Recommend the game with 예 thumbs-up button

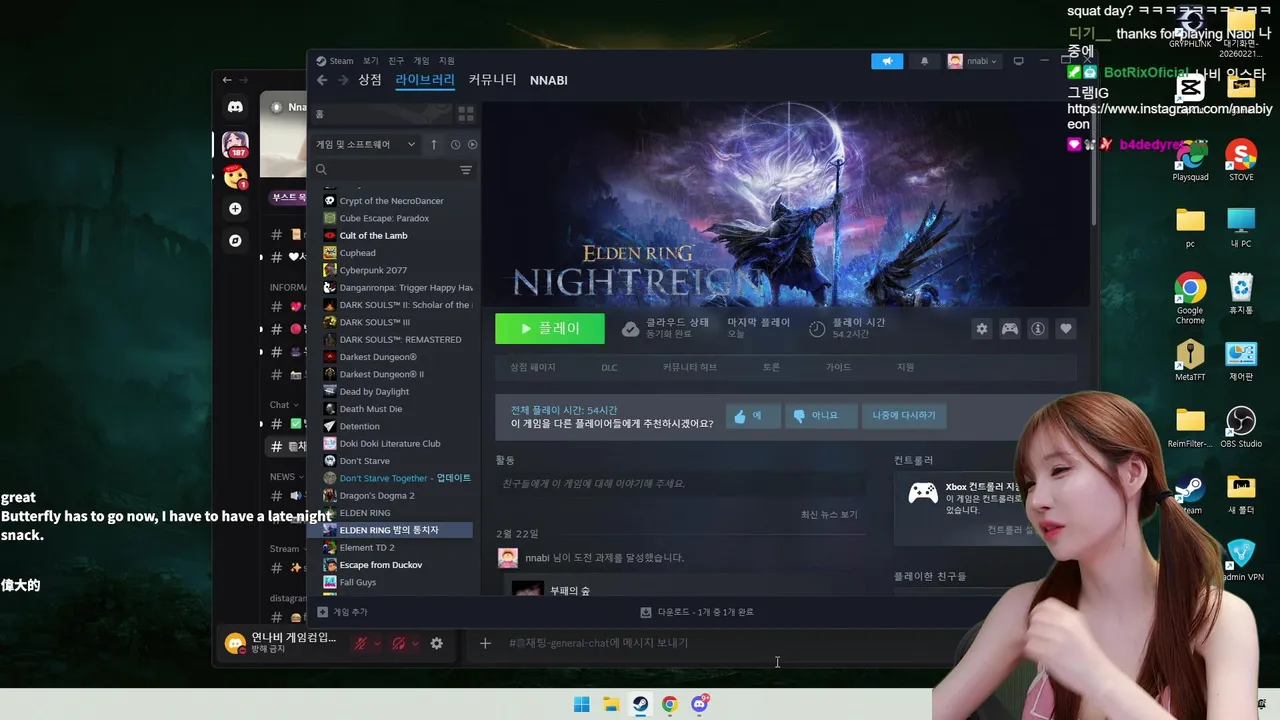752,415
